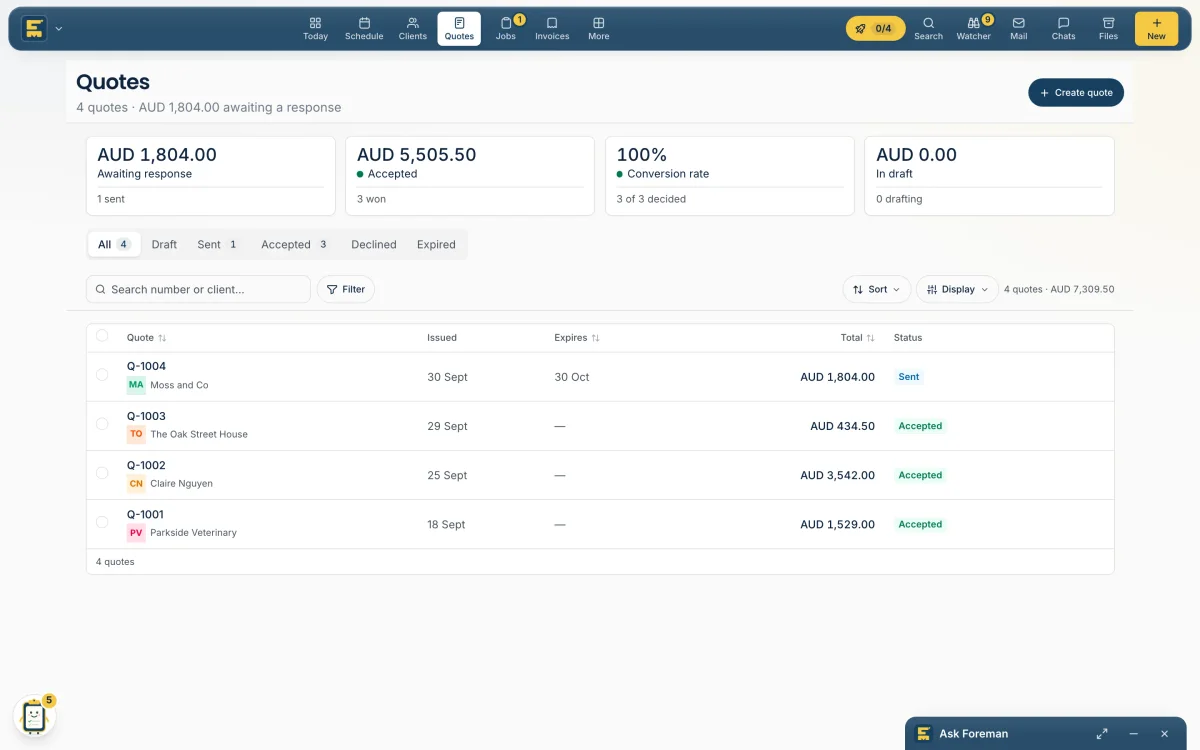This screenshot has width=1200, height=750.
Task: Open the Sort dropdown
Action: (x=877, y=289)
